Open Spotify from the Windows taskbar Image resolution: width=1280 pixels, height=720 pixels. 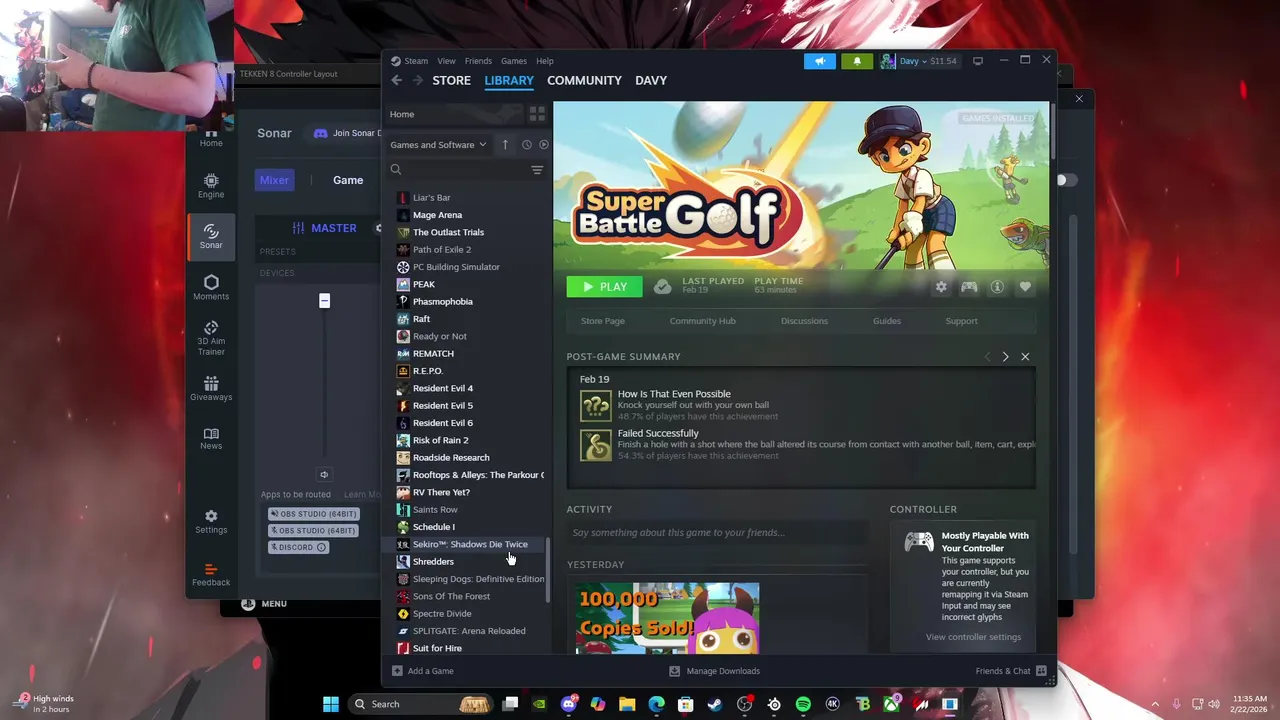[803, 704]
